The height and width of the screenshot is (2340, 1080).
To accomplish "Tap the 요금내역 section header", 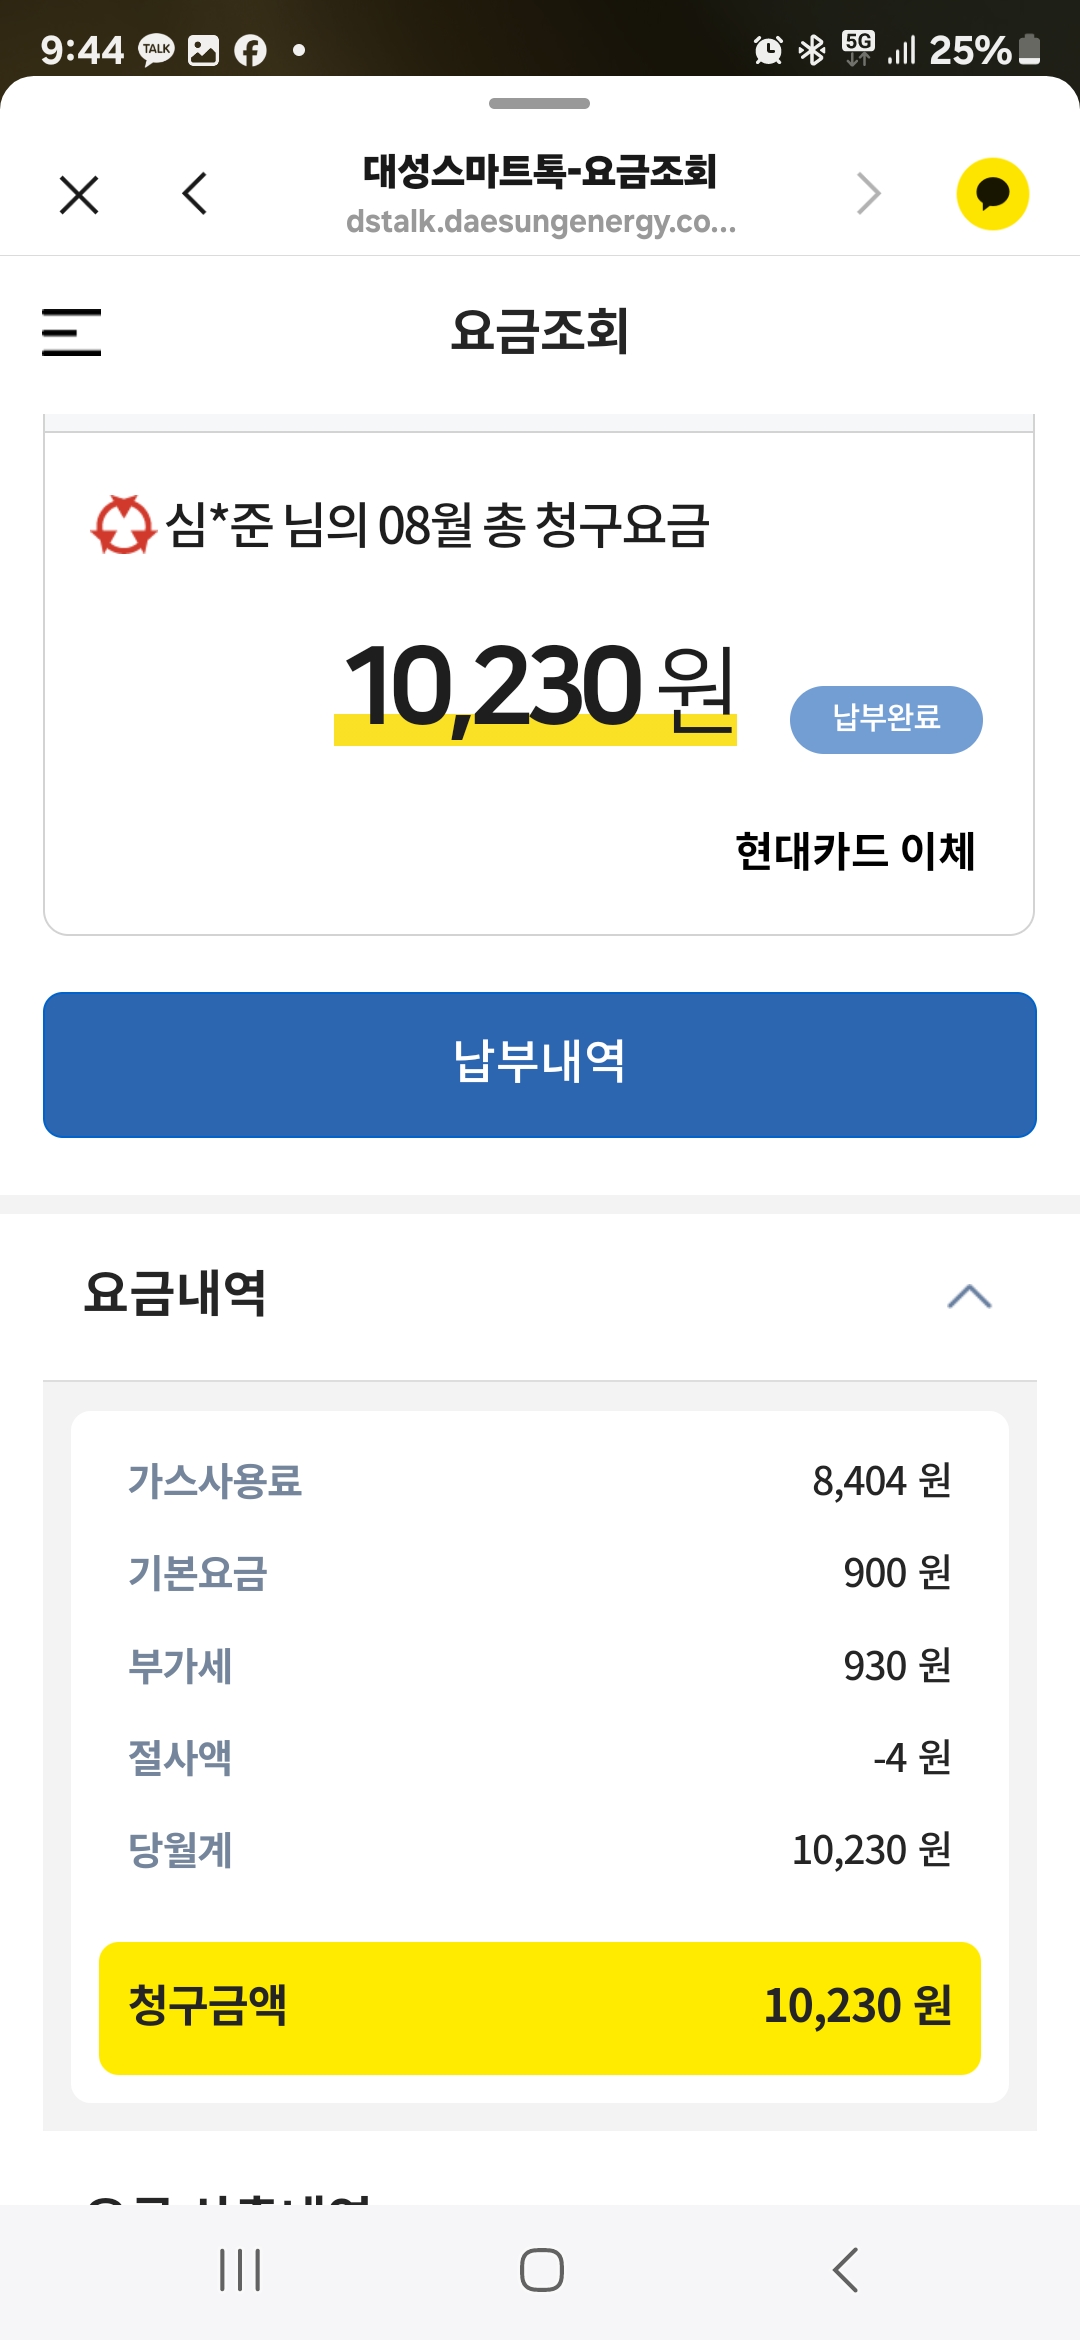I will coord(176,1294).
